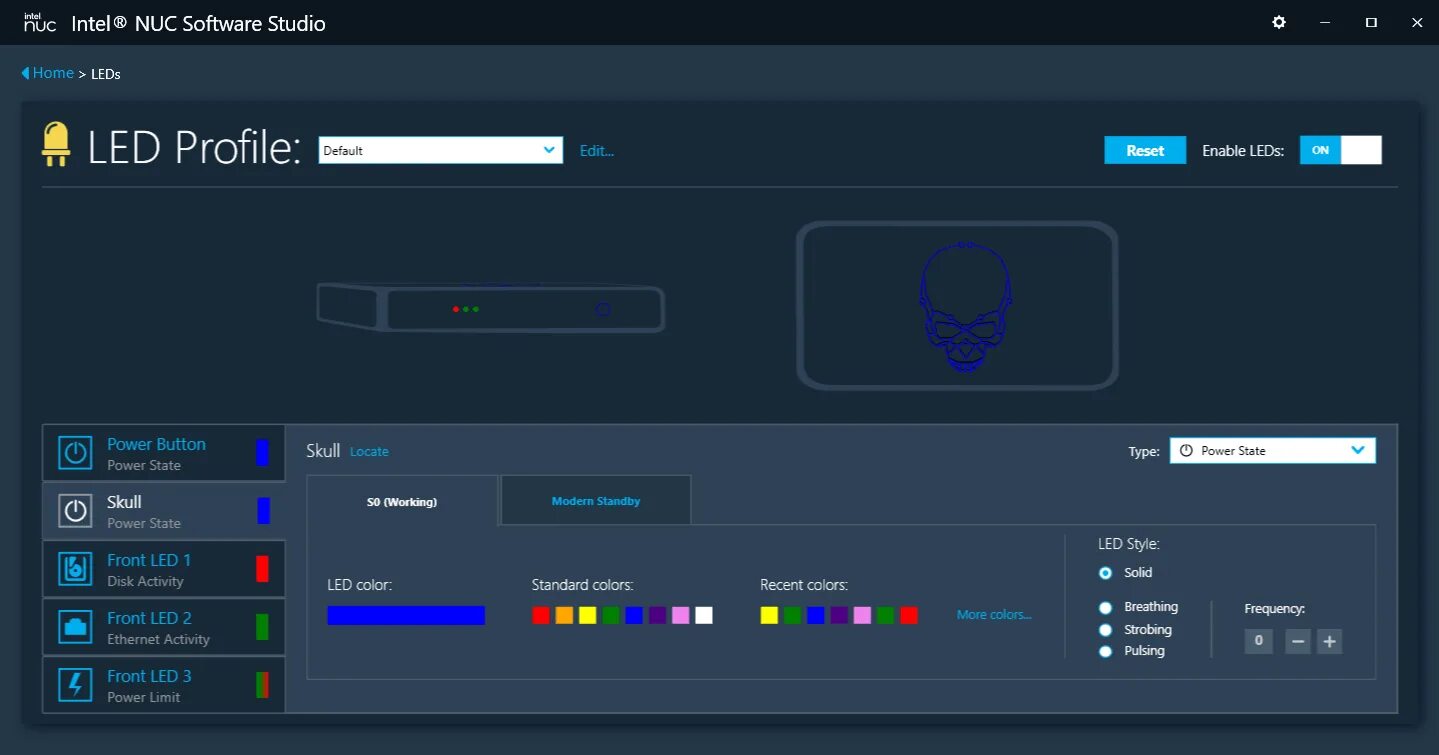Pick blue from Standard colors

click(634, 615)
